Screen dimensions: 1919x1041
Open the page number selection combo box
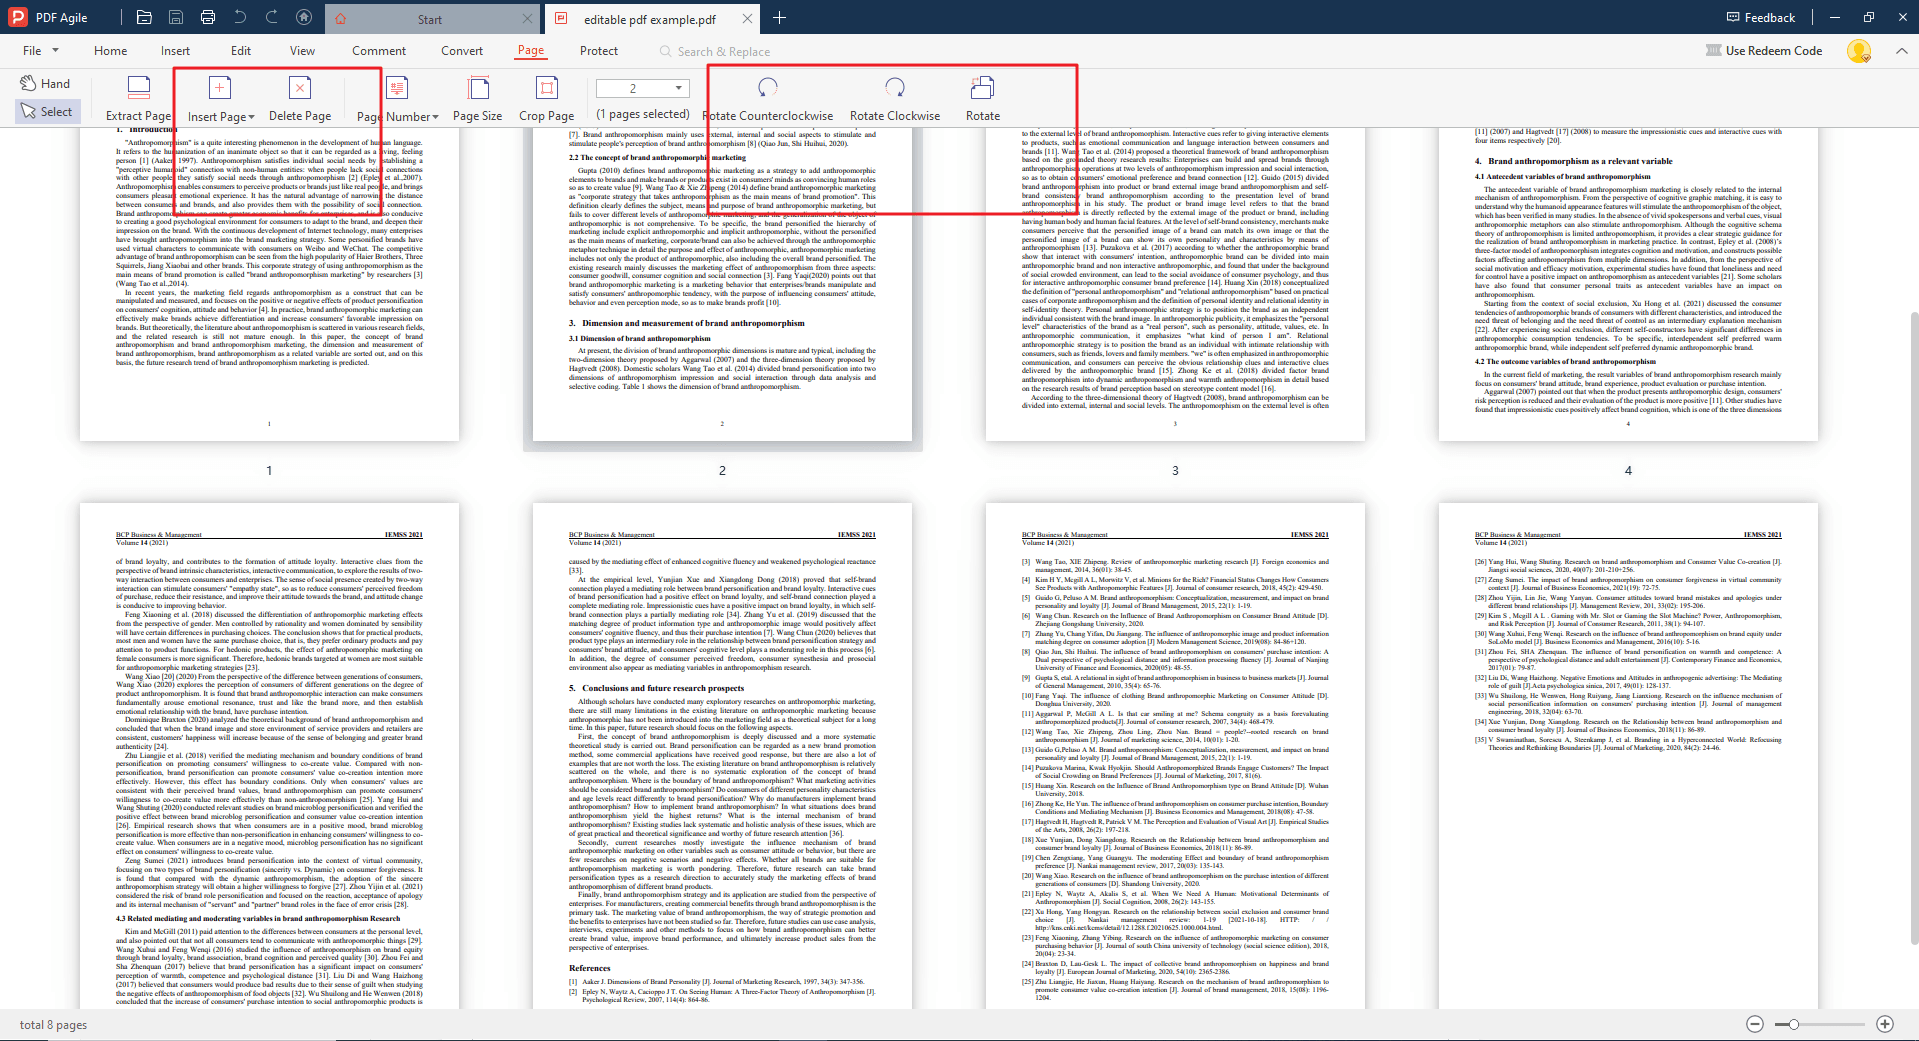(643, 88)
